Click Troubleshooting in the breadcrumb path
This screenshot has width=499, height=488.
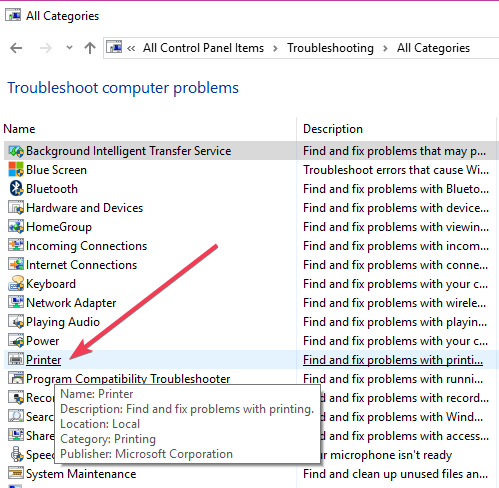(330, 48)
